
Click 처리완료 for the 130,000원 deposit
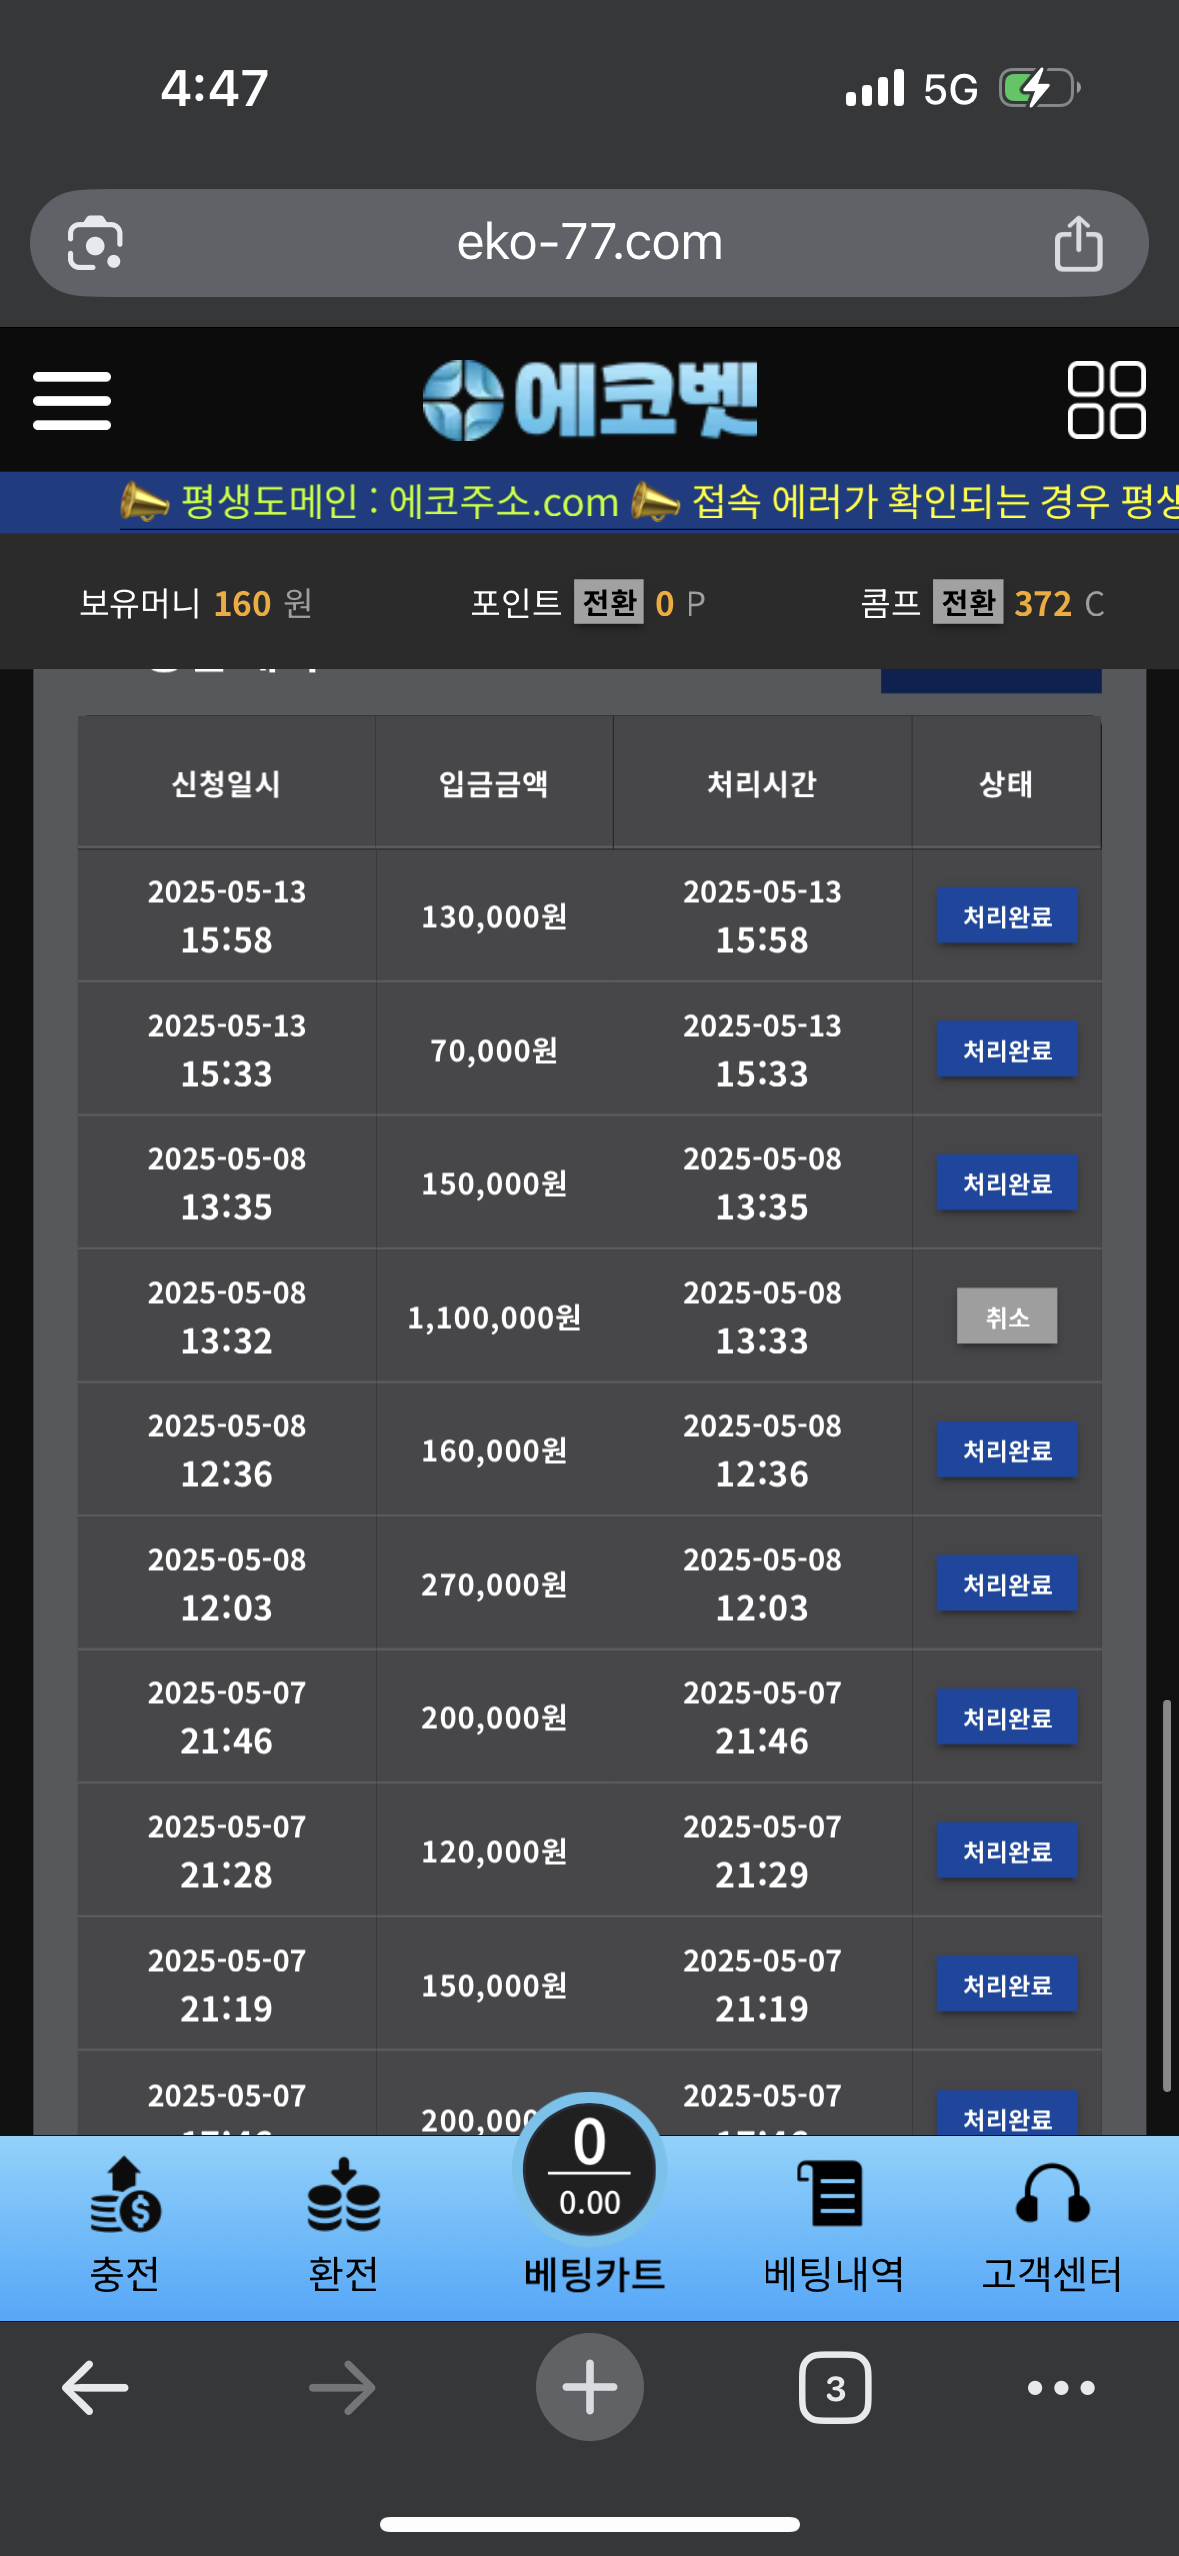(x=1007, y=916)
